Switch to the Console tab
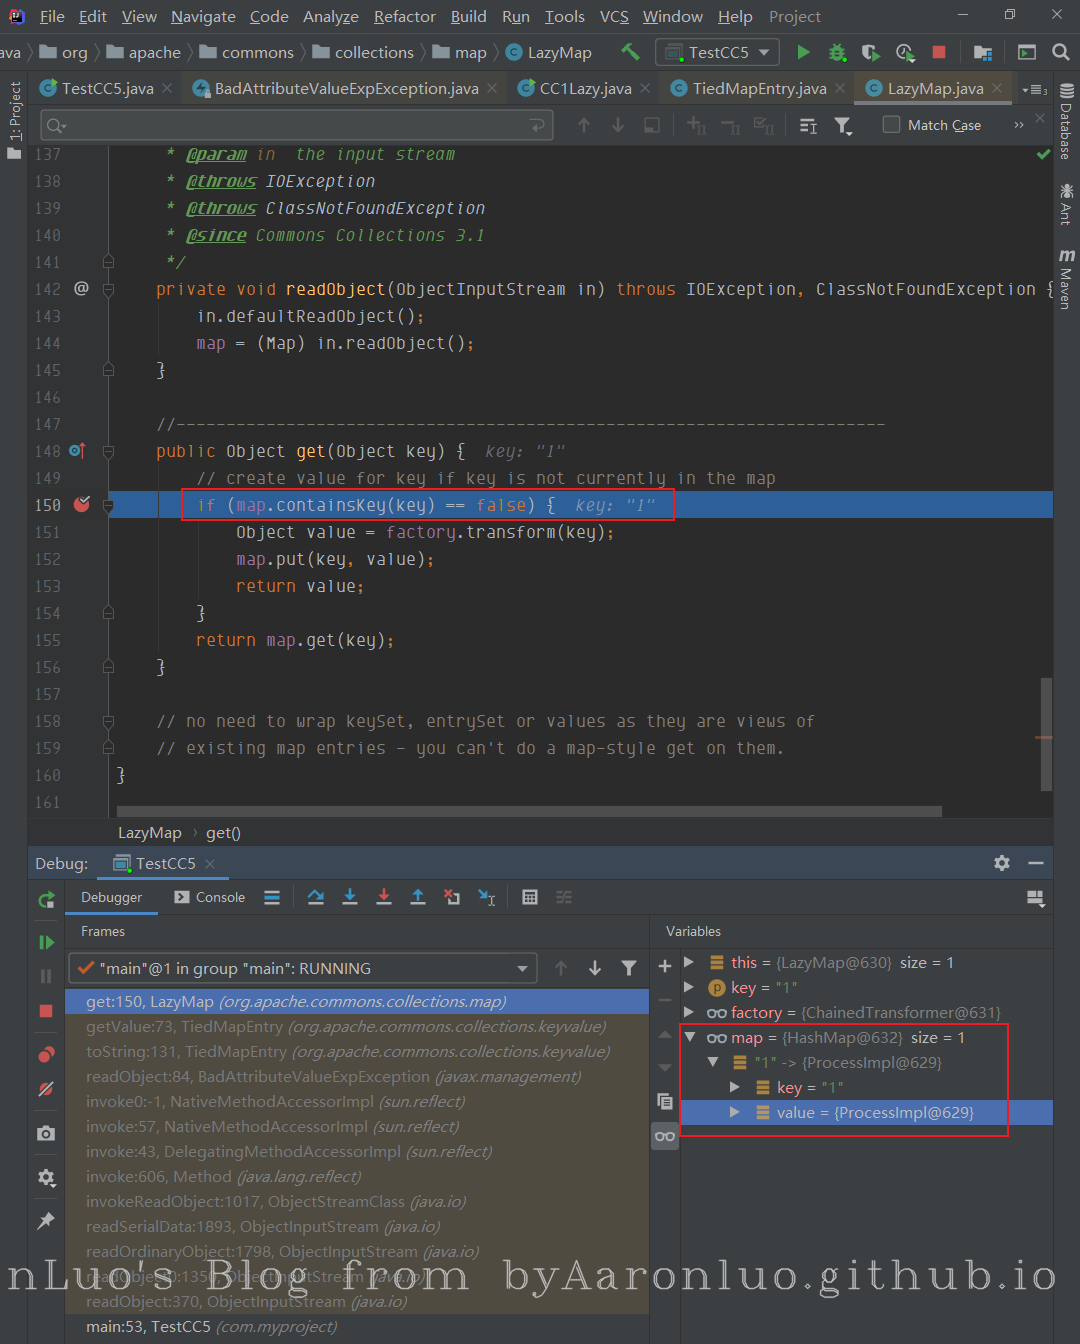 210,897
